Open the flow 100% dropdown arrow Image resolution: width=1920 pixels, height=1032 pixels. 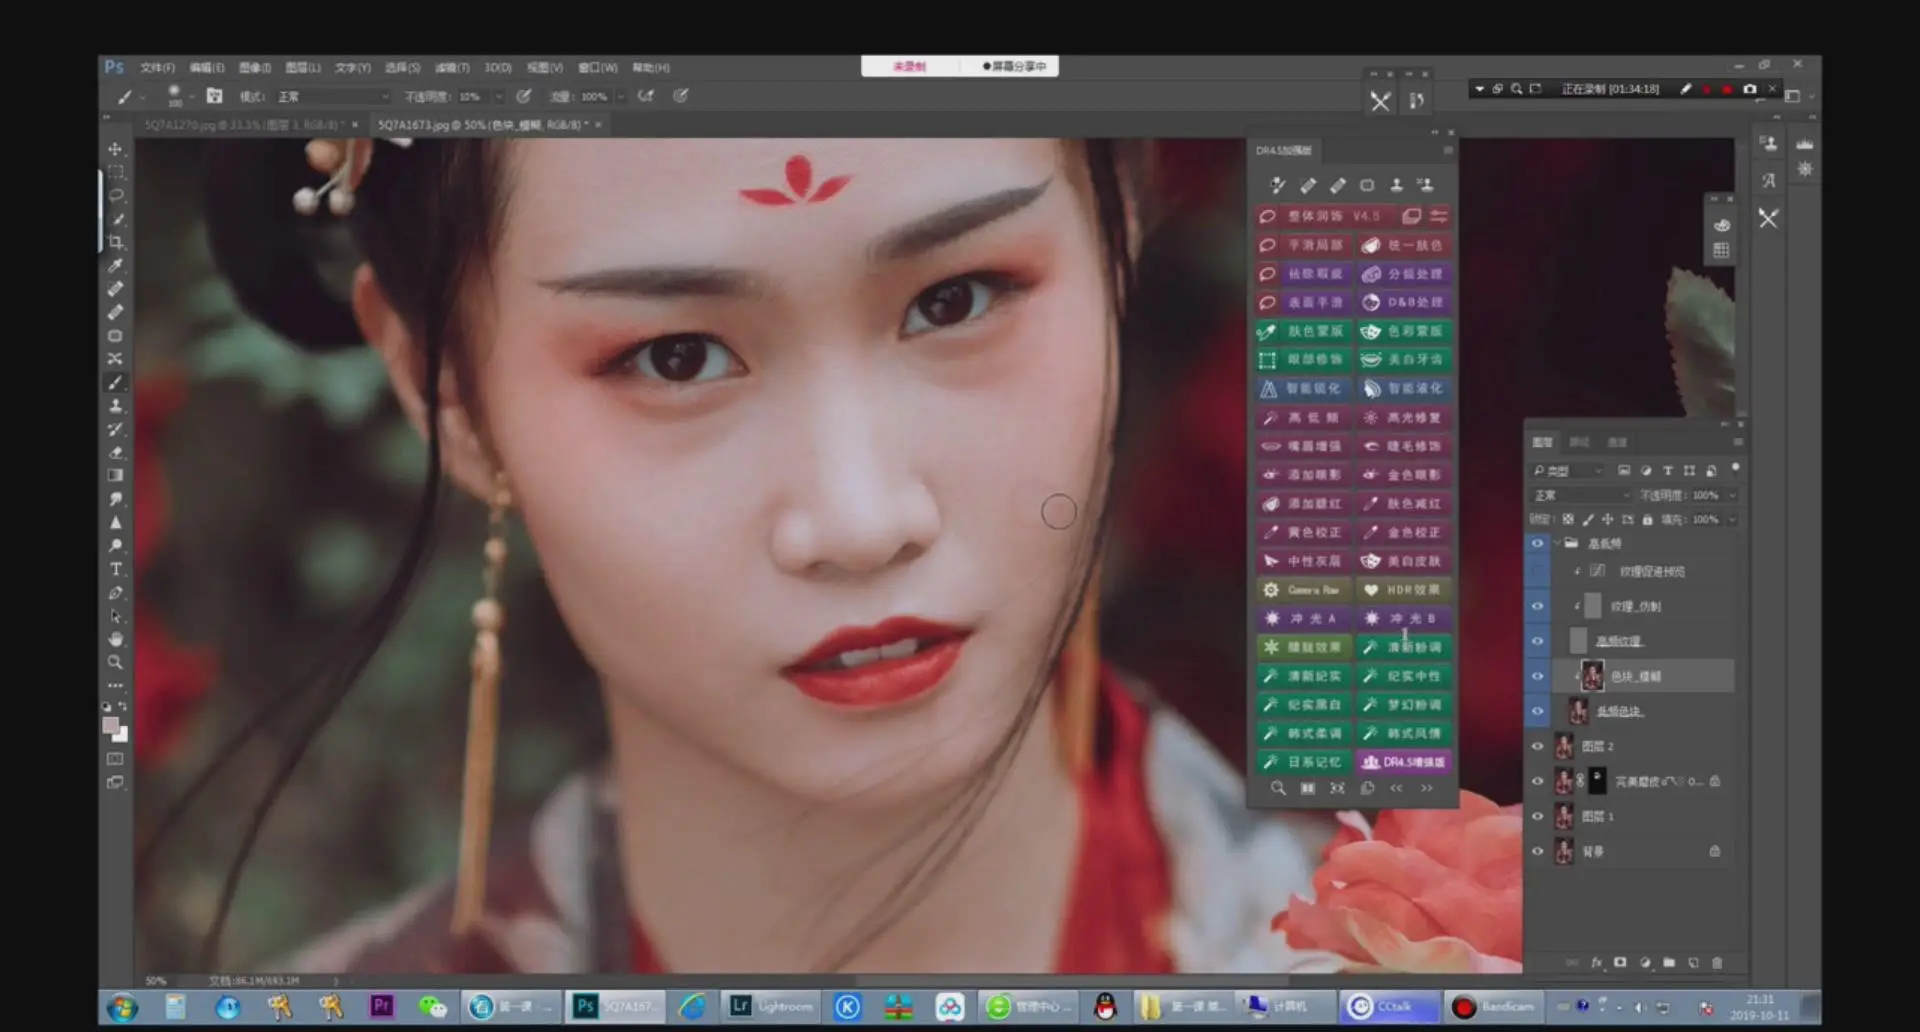tap(621, 97)
